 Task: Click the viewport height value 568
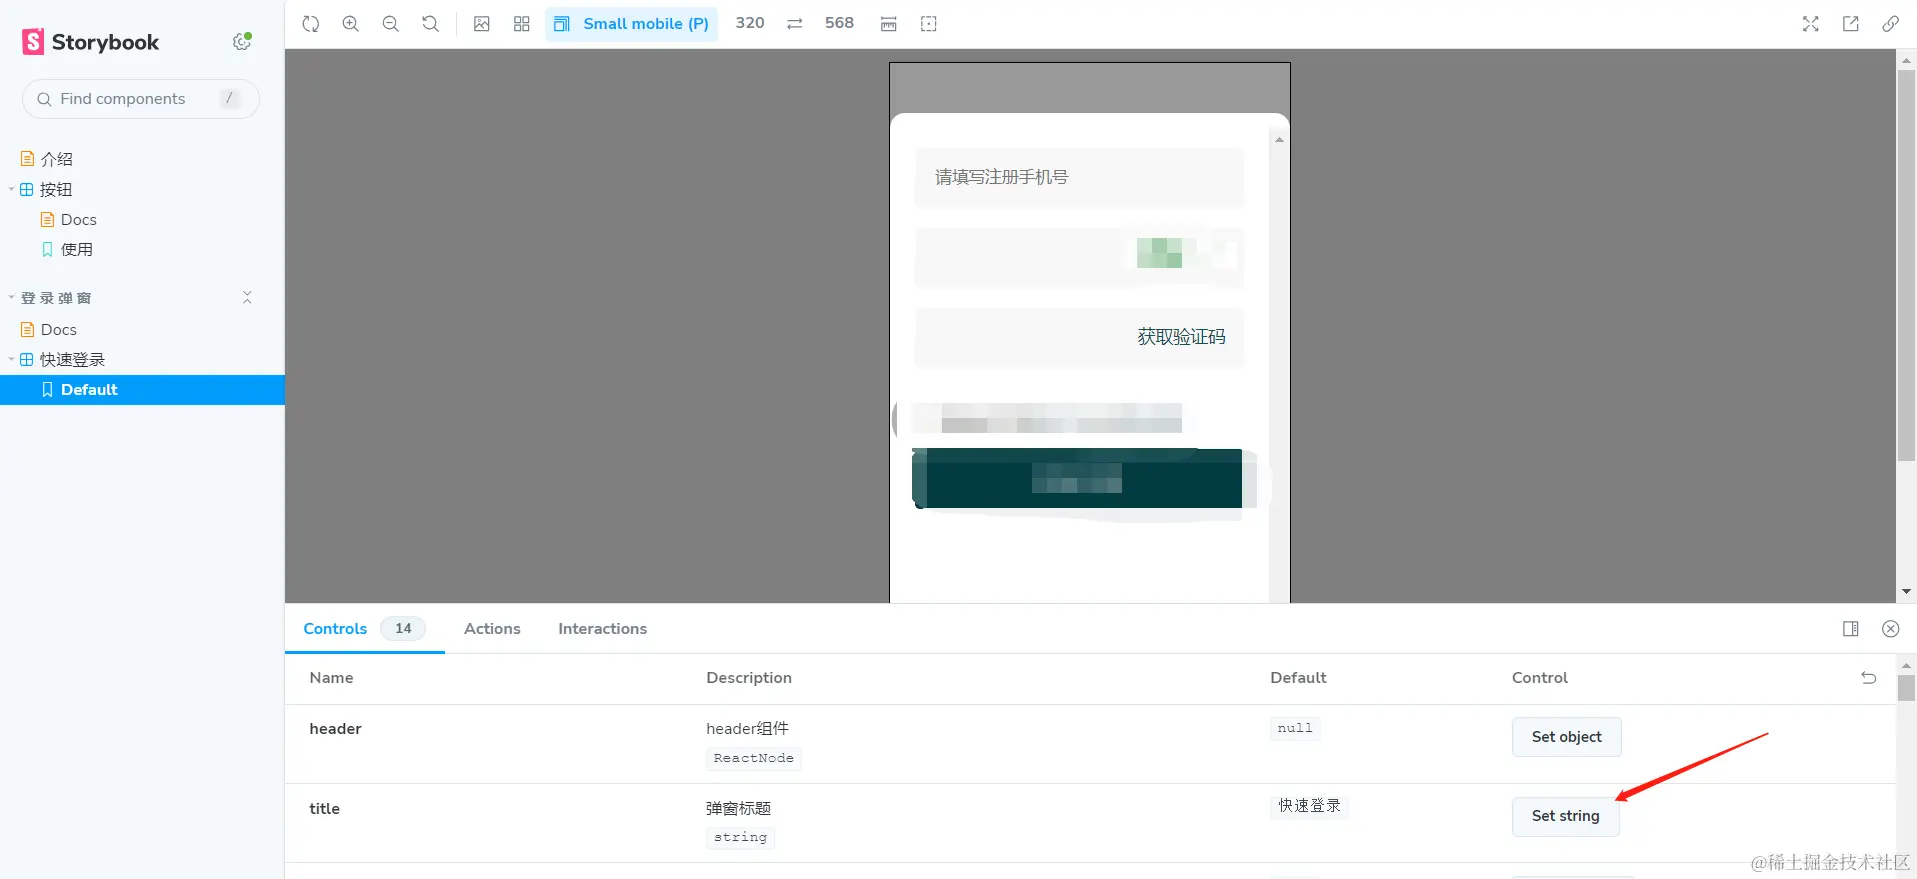840,23
